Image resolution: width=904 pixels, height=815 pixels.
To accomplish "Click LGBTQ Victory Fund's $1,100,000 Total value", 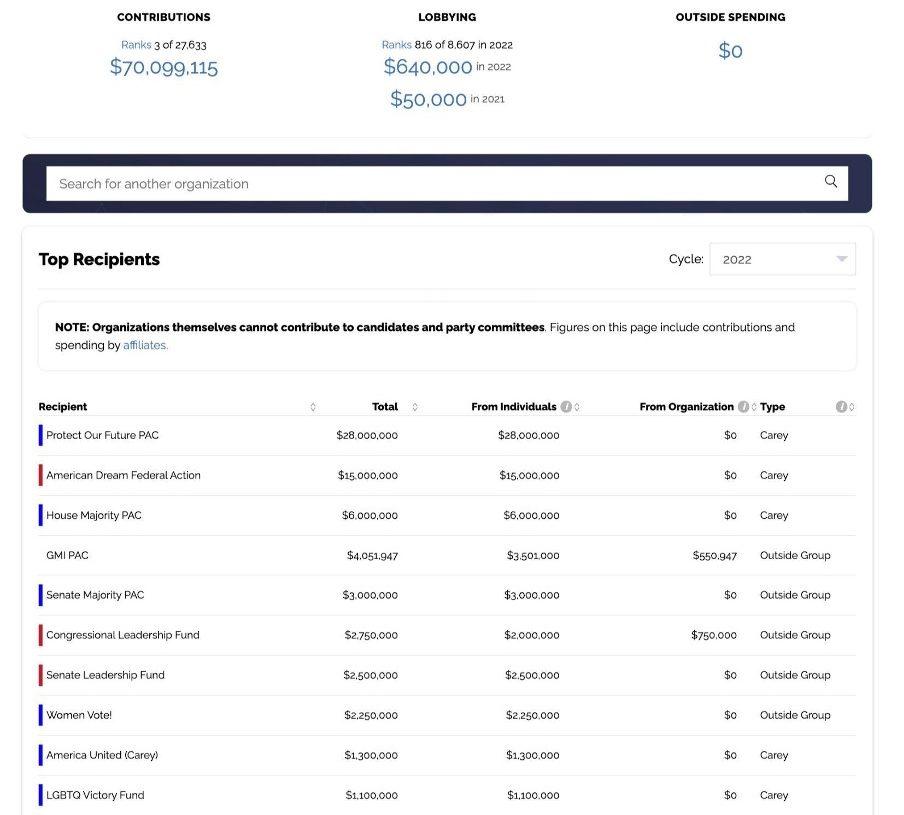I will click(372, 795).
